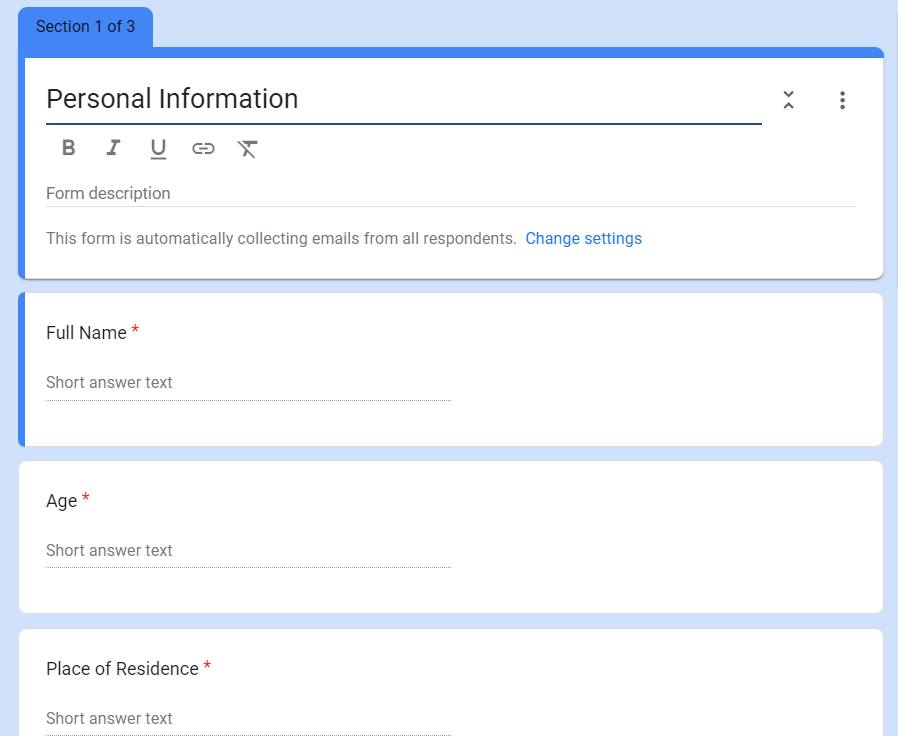This screenshot has width=898, height=736.
Task: Open the Change settings link
Action: pyautogui.click(x=584, y=238)
